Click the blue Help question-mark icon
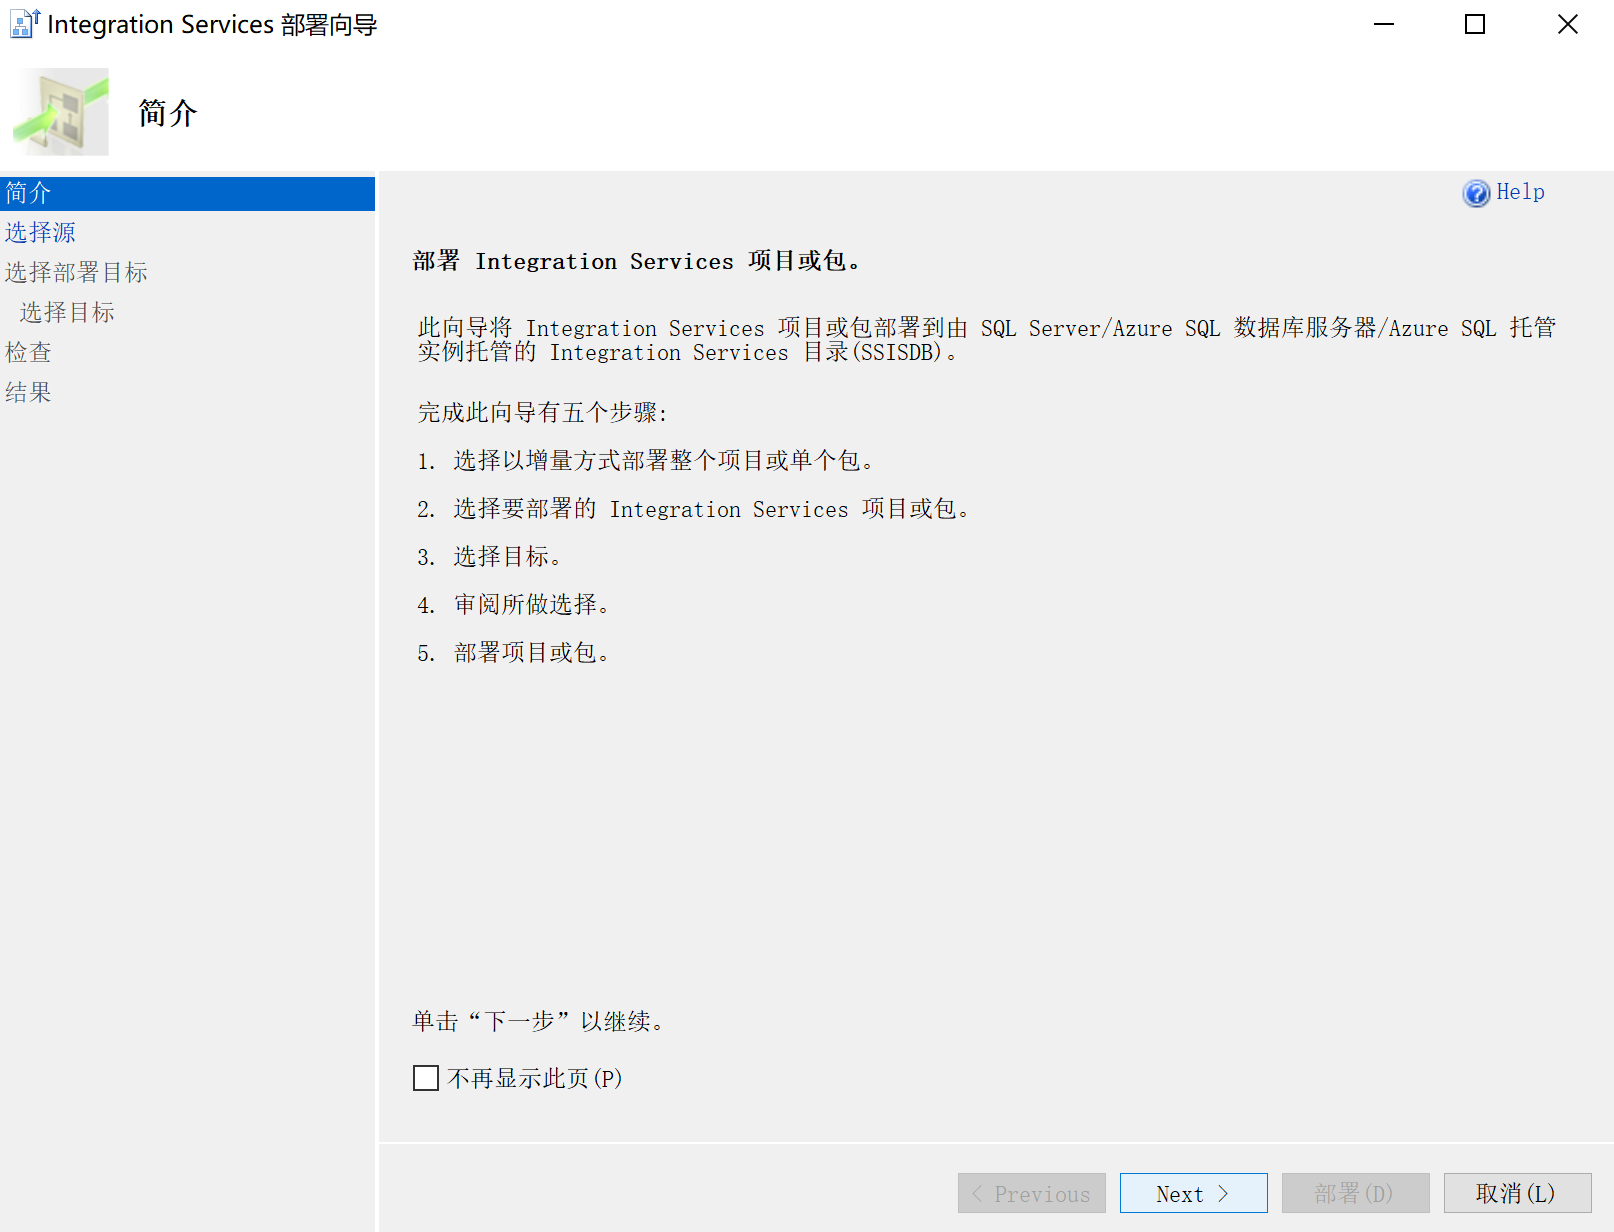 pyautogui.click(x=1476, y=193)
